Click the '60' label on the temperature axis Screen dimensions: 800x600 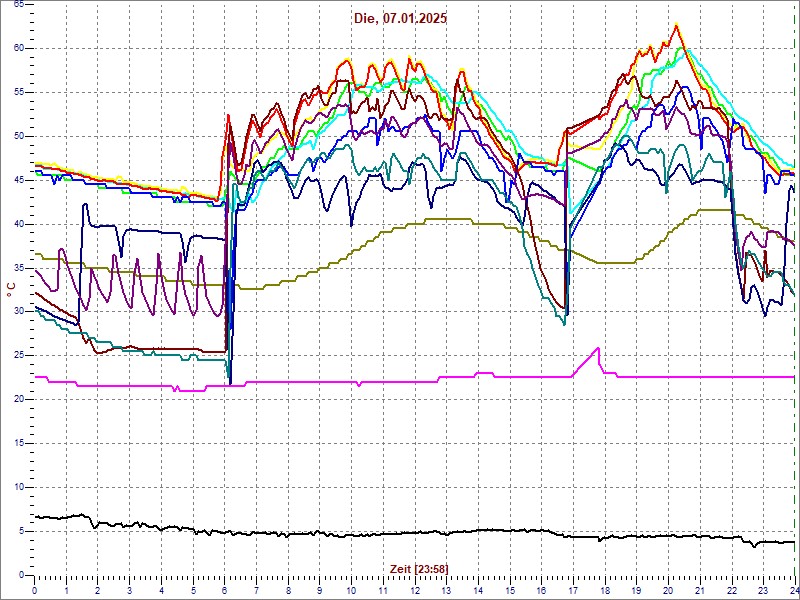point(18,48)
